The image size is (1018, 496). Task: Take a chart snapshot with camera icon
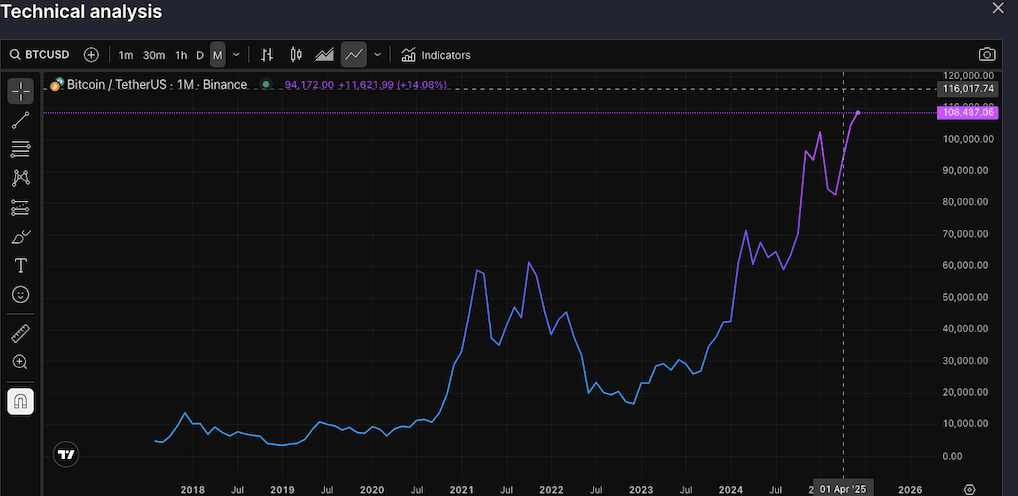click(x=987, y=55)
